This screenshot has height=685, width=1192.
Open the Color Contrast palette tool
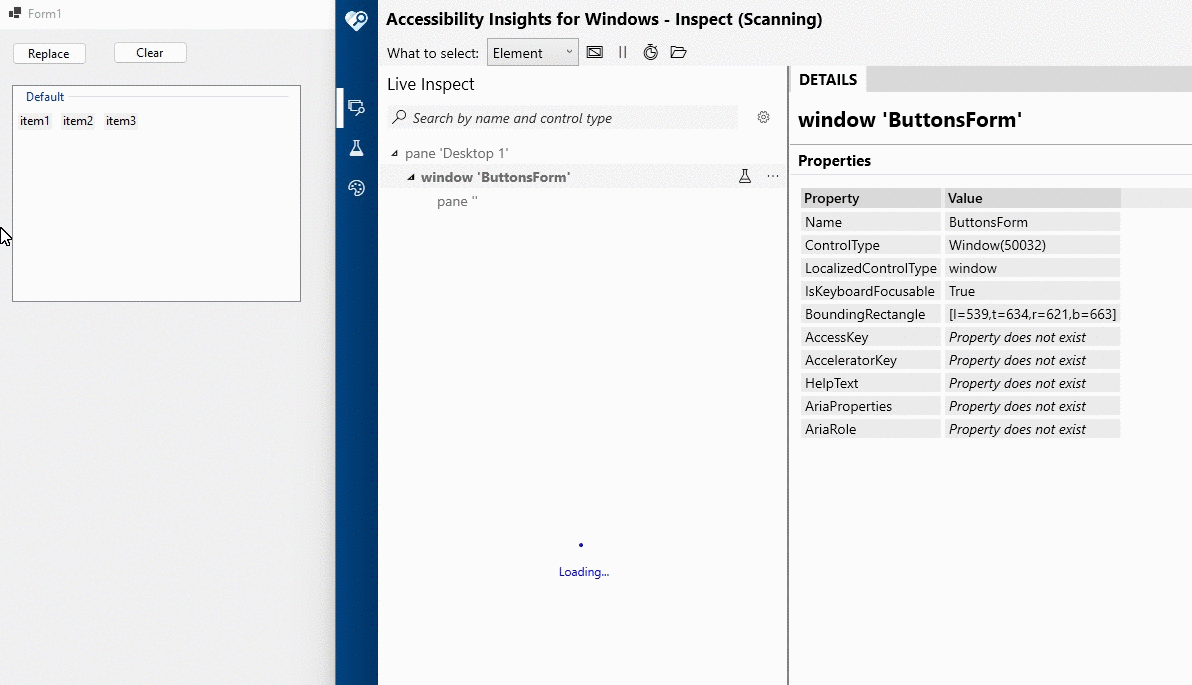(356, 188)
